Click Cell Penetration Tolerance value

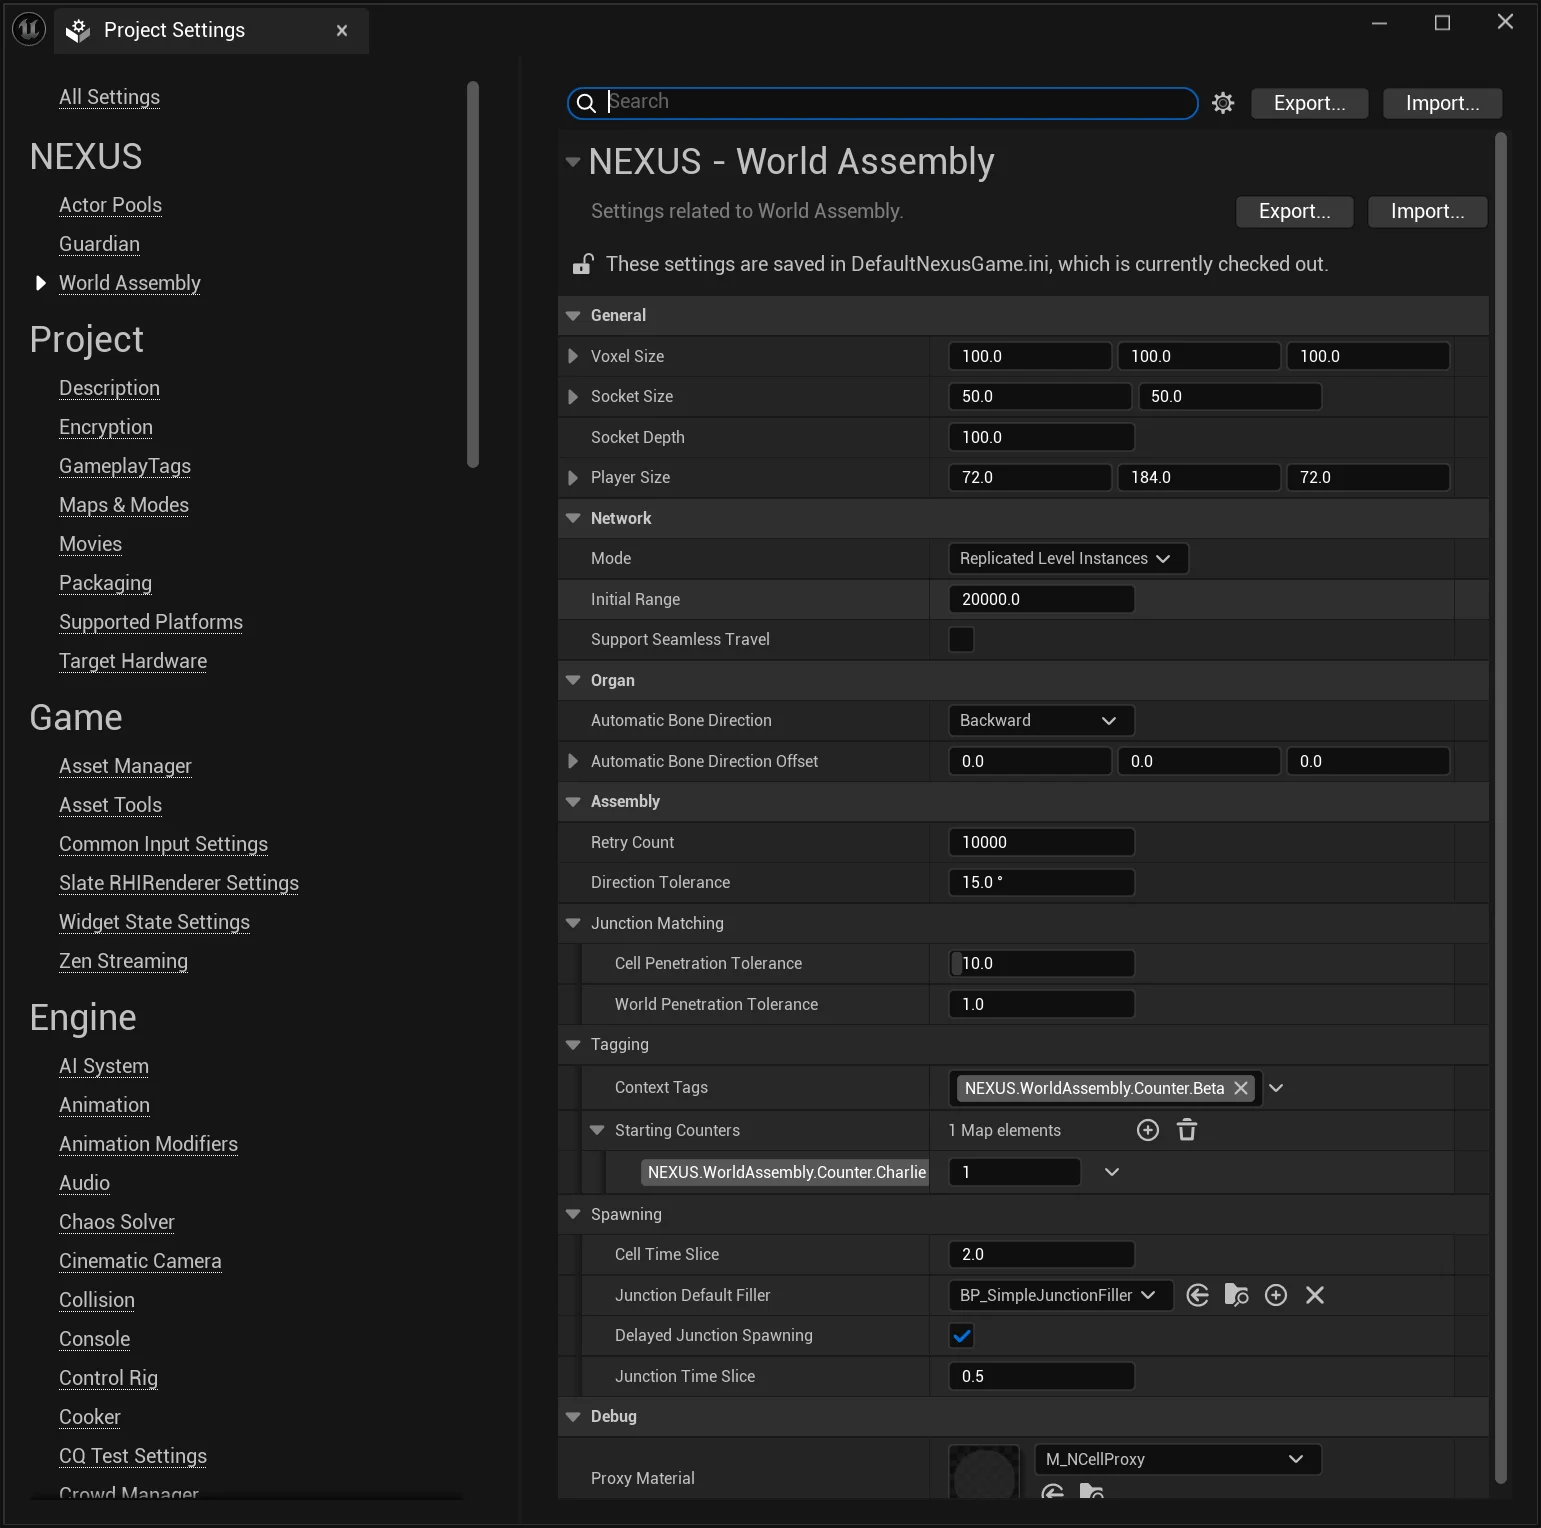tap(1041, 964)
